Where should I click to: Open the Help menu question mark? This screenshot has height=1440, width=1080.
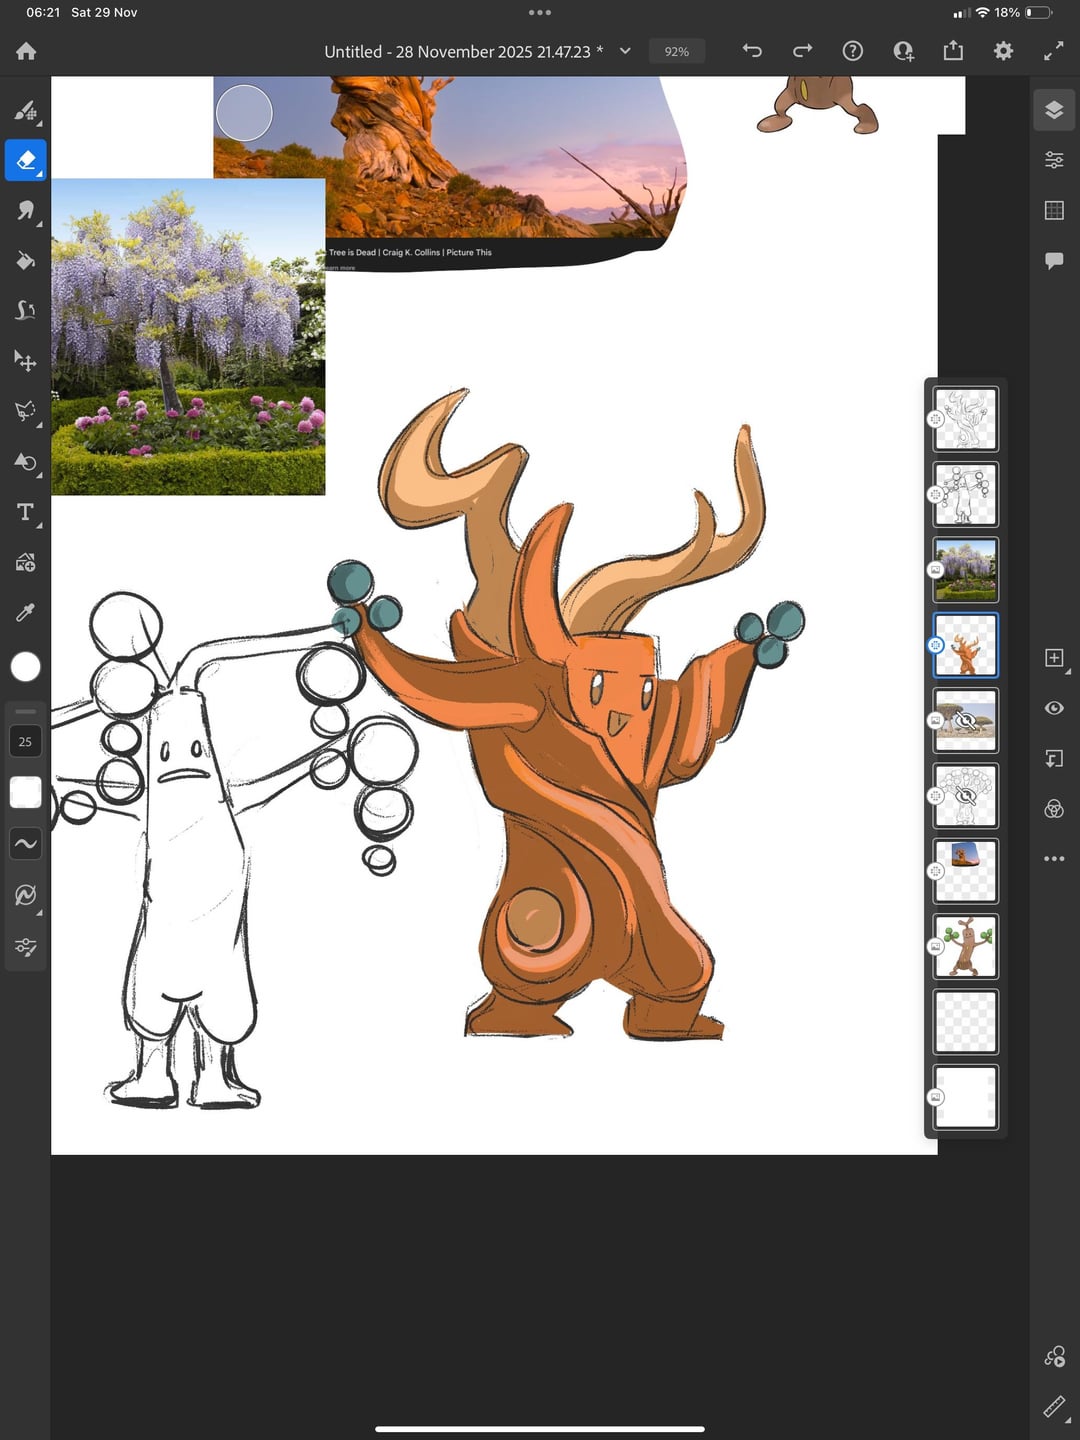(853, 51)
